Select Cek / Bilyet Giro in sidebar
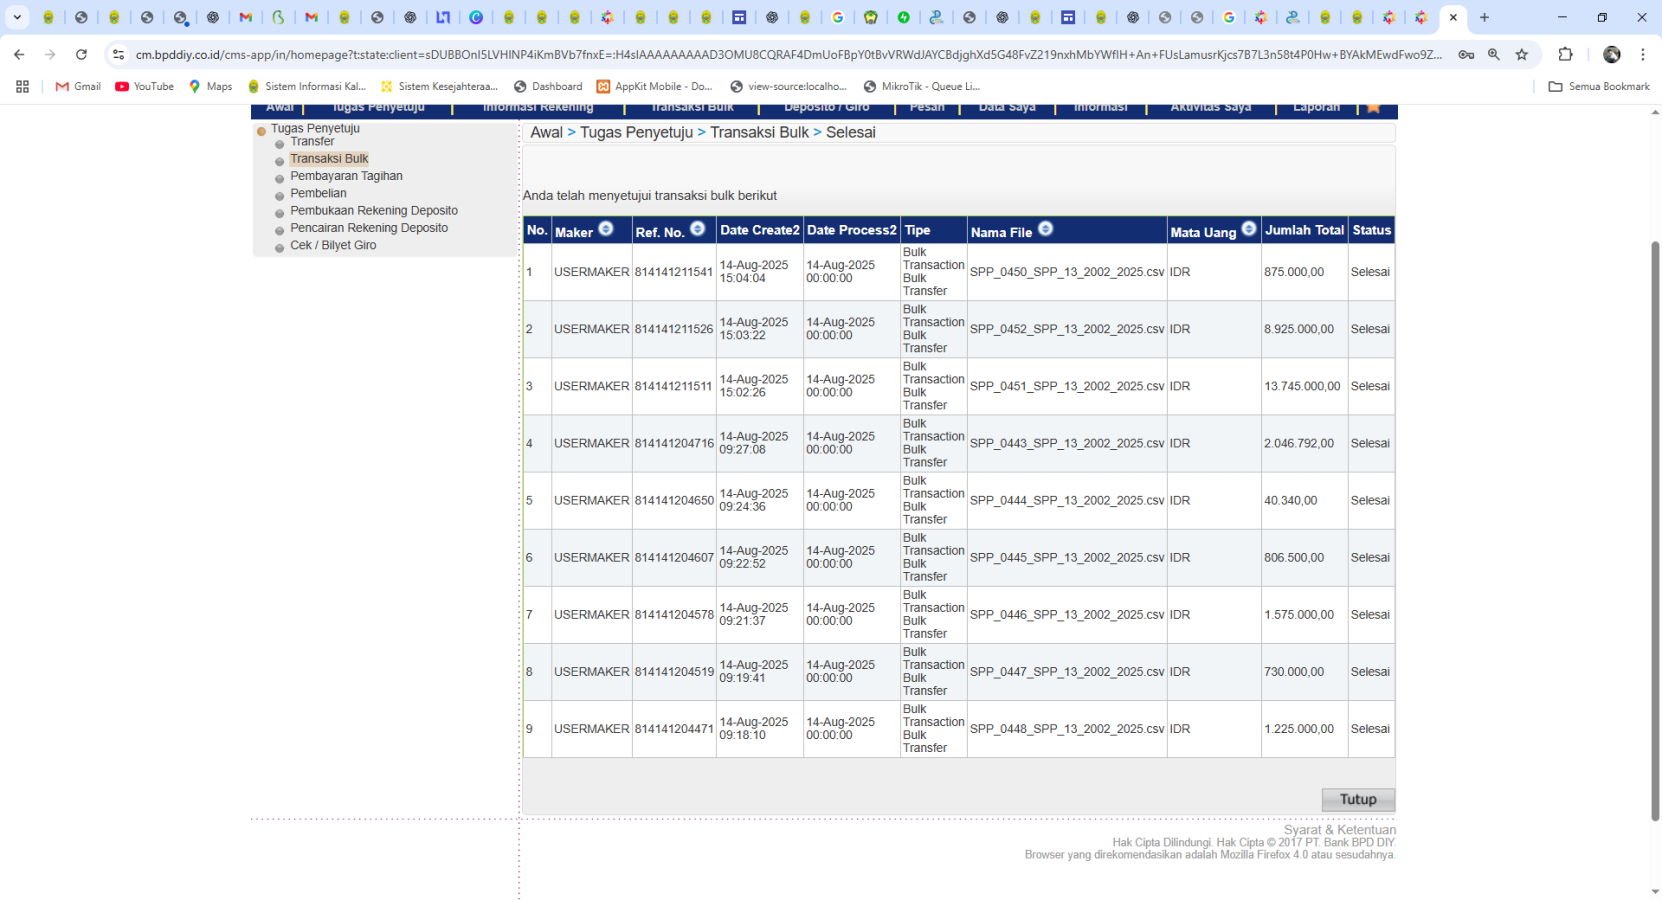Image resolution: width=1662 pixels, height=900 pixels. [333, 245]
